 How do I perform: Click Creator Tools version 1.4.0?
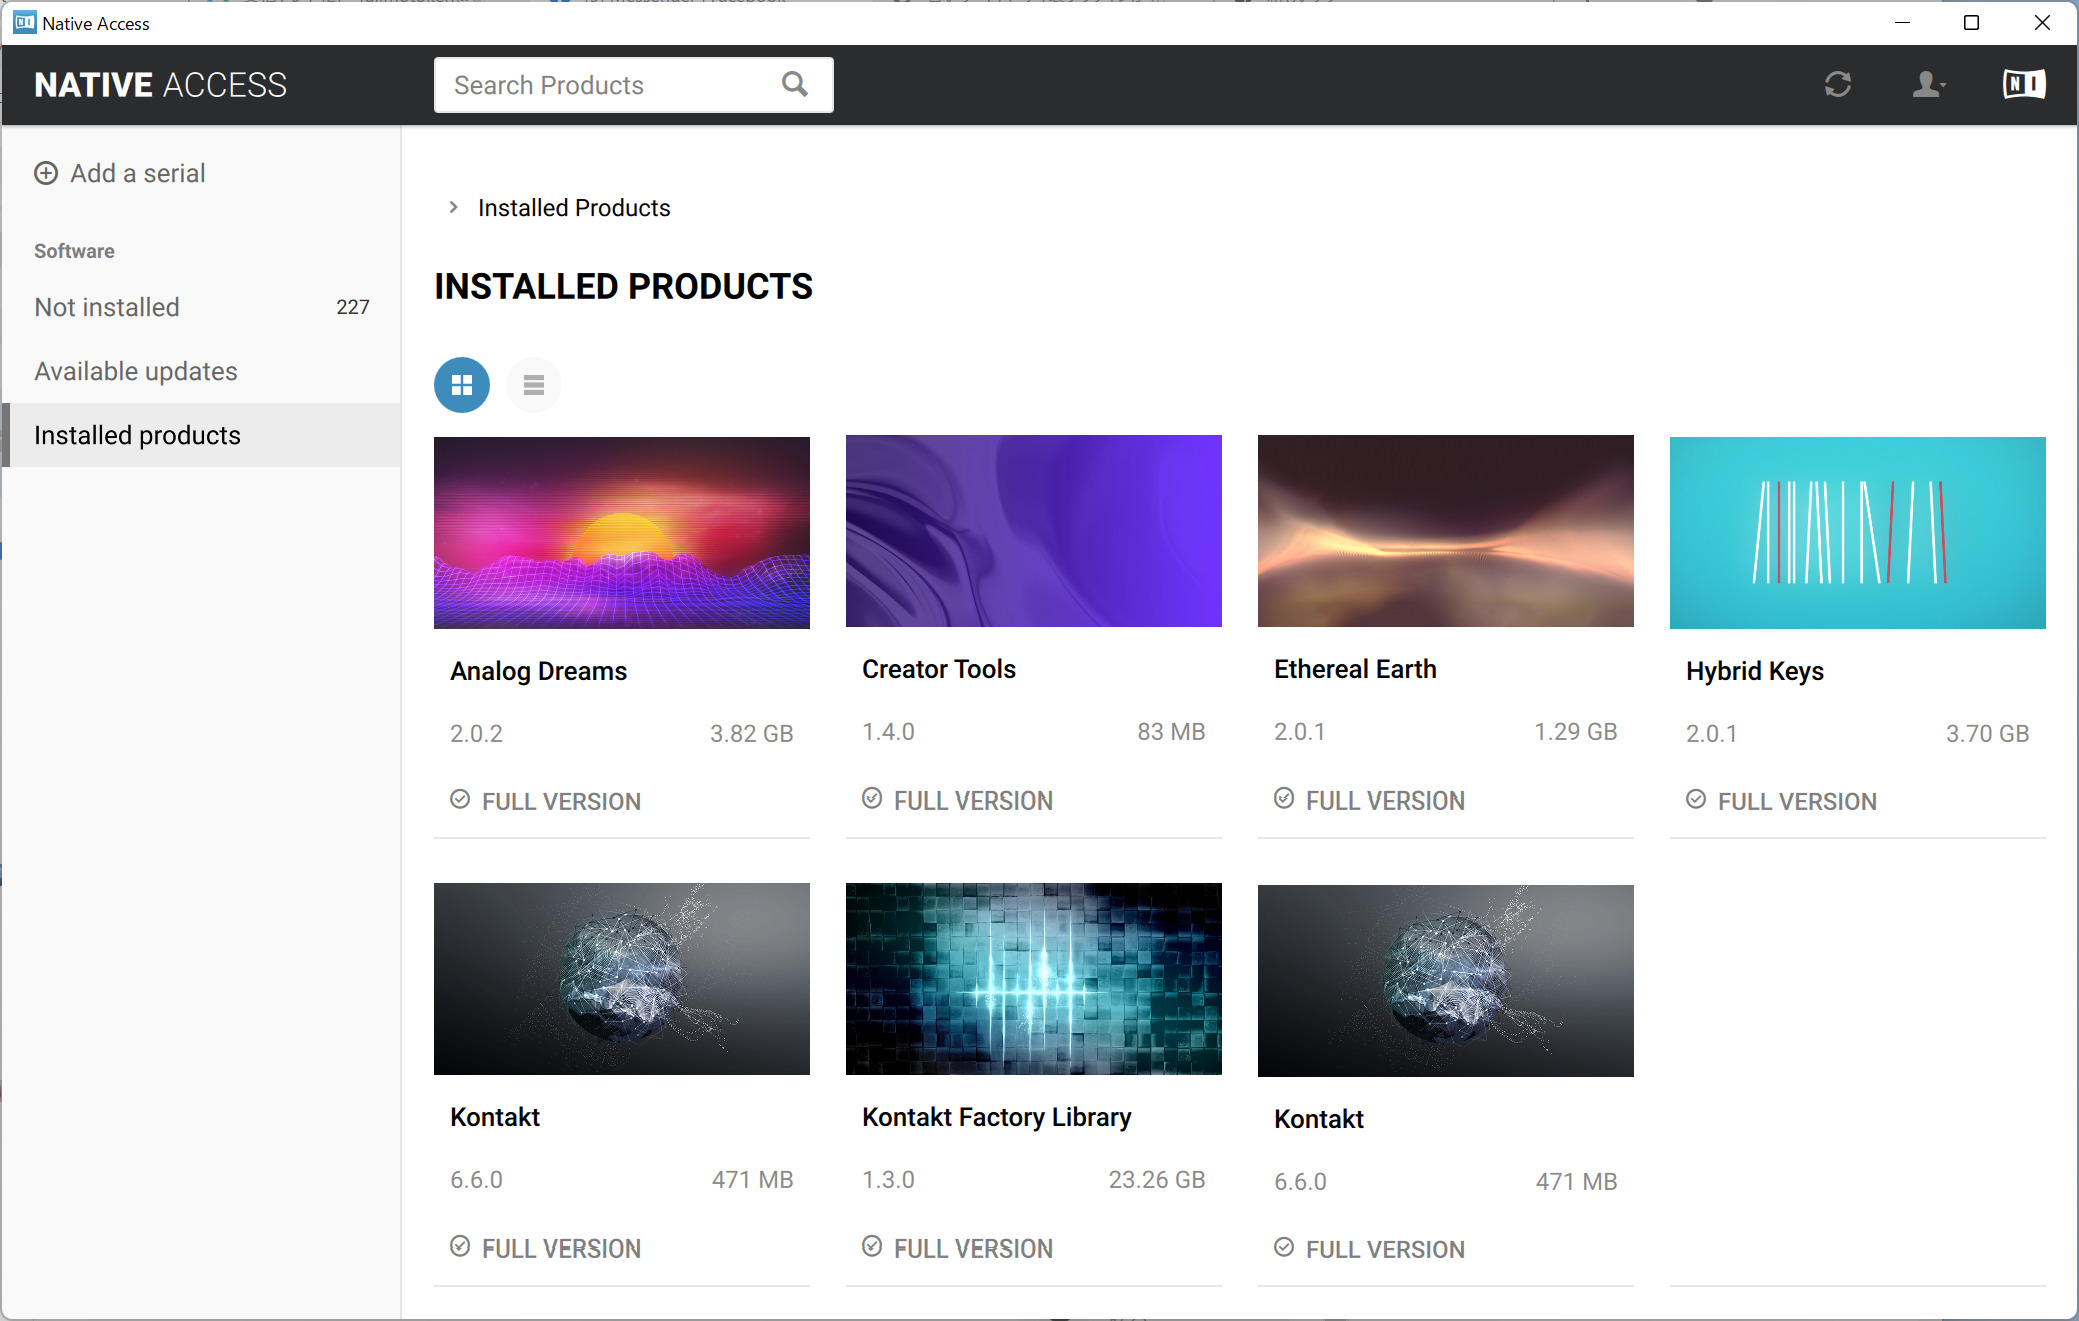coord(888,732)
